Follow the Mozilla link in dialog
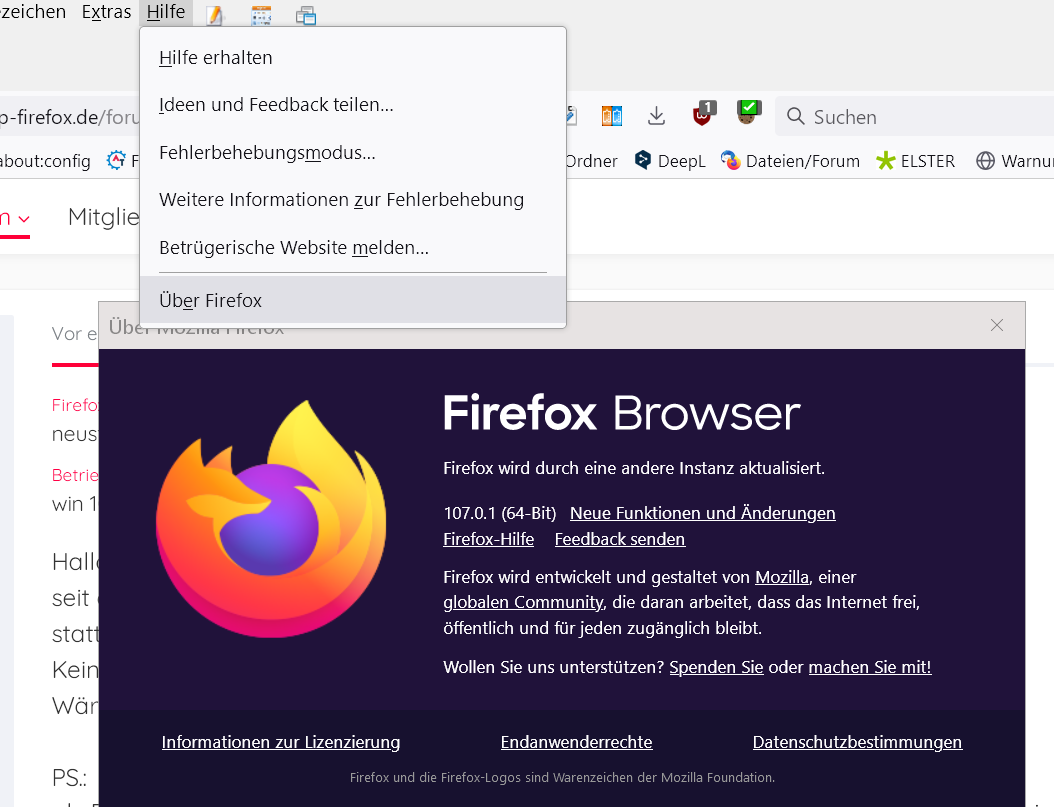This screenshot has height=807, width=1054. tap(782, 577)
